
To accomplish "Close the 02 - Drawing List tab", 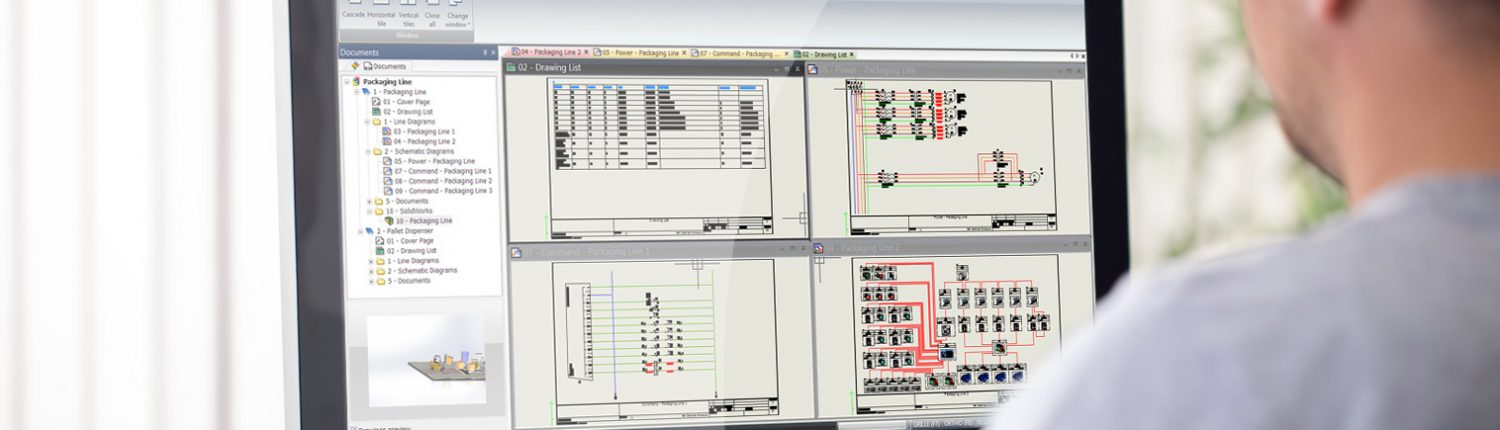I will pyautogui.click(x=853, y=55).
